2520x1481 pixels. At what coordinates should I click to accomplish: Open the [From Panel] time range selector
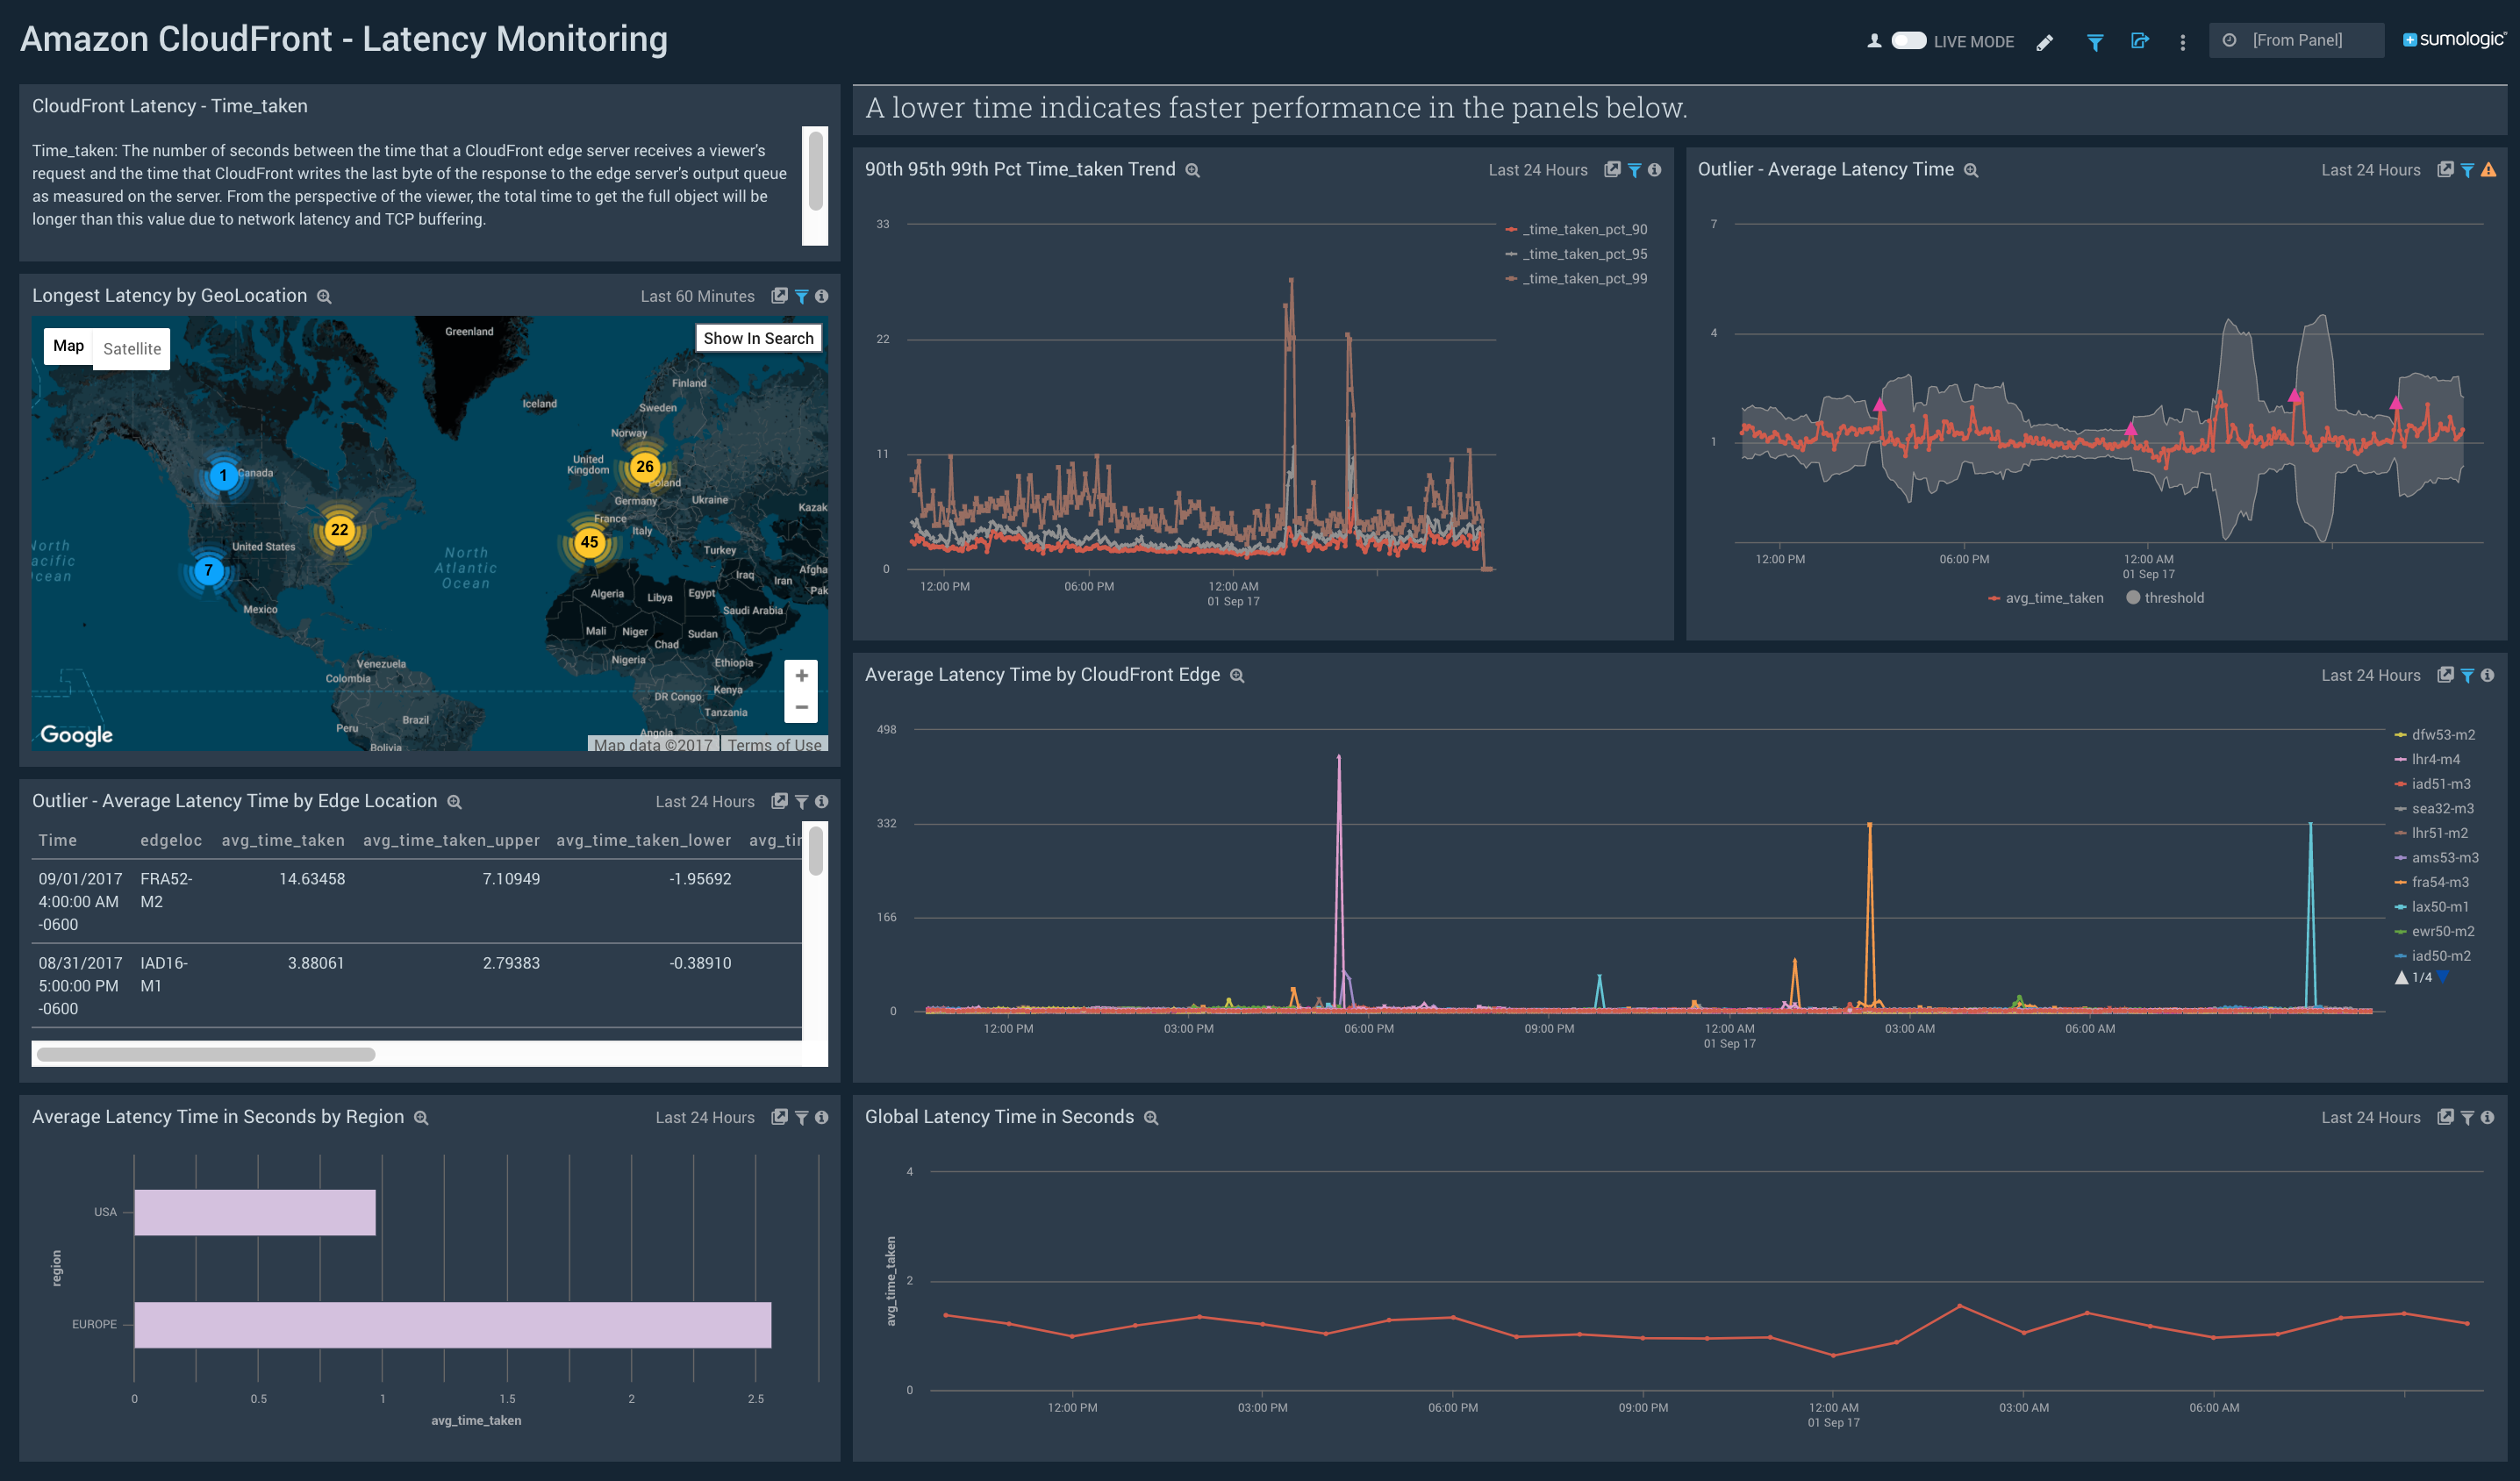point(2296,41)
